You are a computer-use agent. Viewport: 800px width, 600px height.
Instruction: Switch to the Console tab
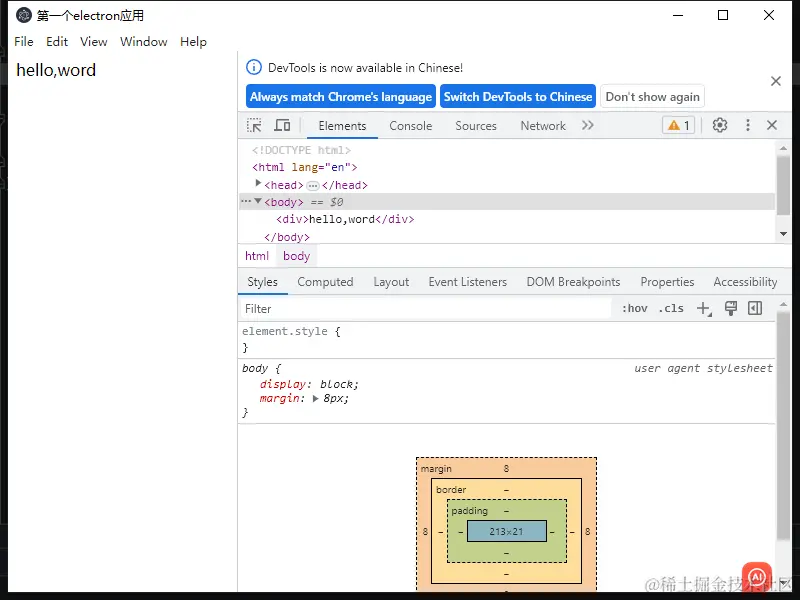point(411,126)
